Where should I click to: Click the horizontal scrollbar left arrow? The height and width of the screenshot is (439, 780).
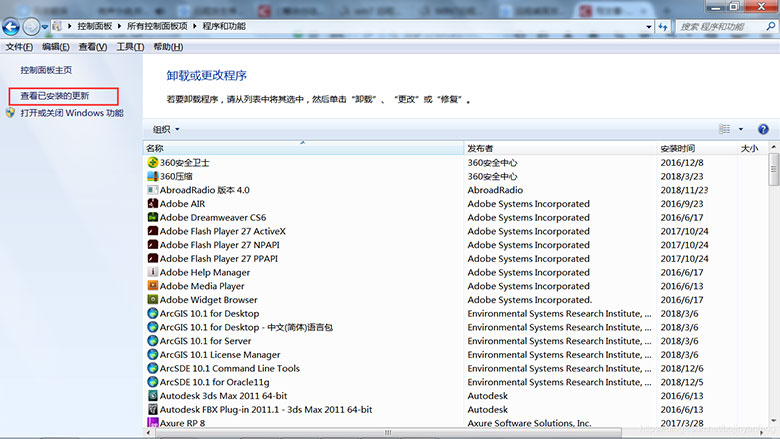pyautogui.click(x=148, y=433)
